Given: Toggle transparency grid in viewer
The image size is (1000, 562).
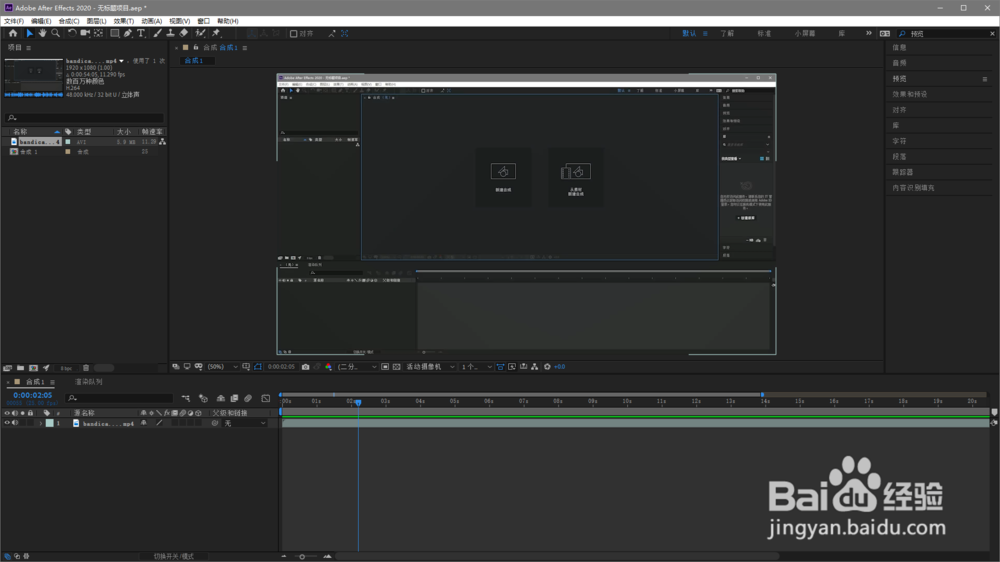Looking at the screenshot, I should click(397, 367).
